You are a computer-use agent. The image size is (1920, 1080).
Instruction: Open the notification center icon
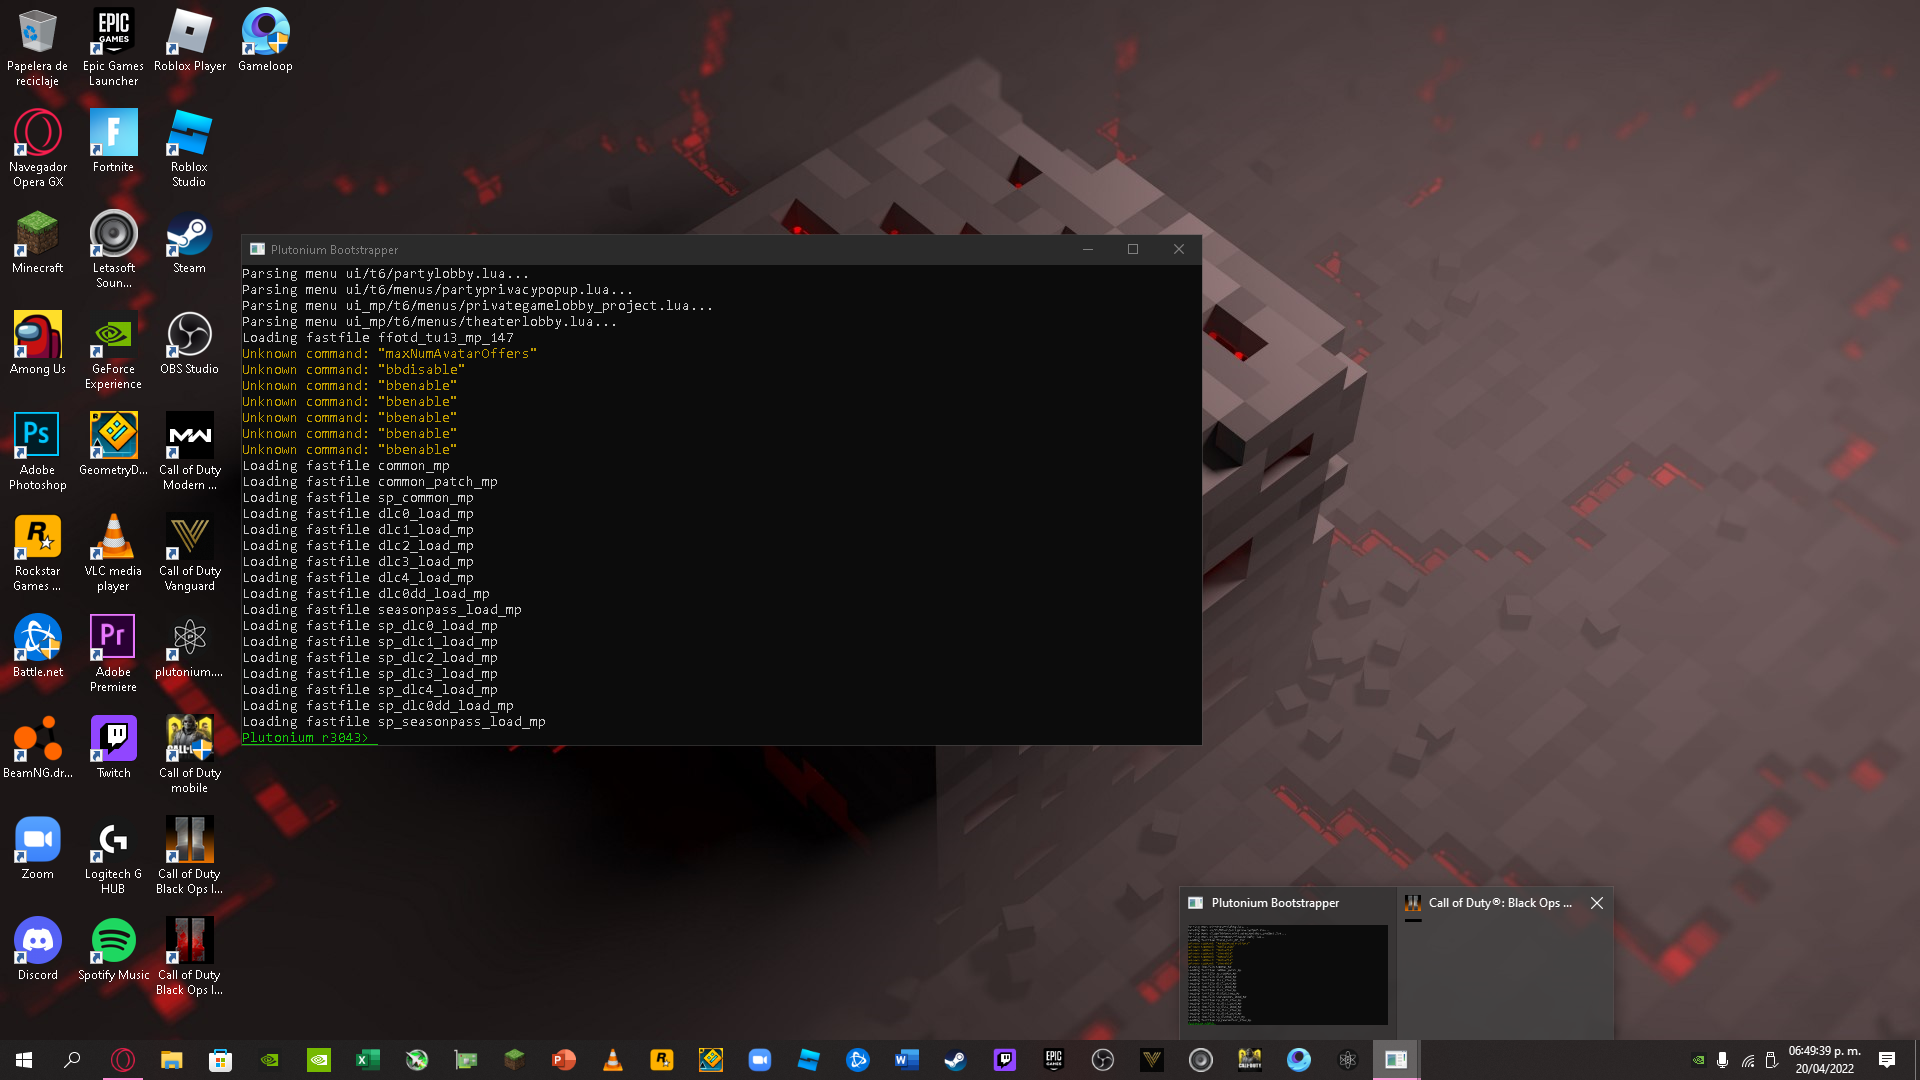point(1887,1060)
